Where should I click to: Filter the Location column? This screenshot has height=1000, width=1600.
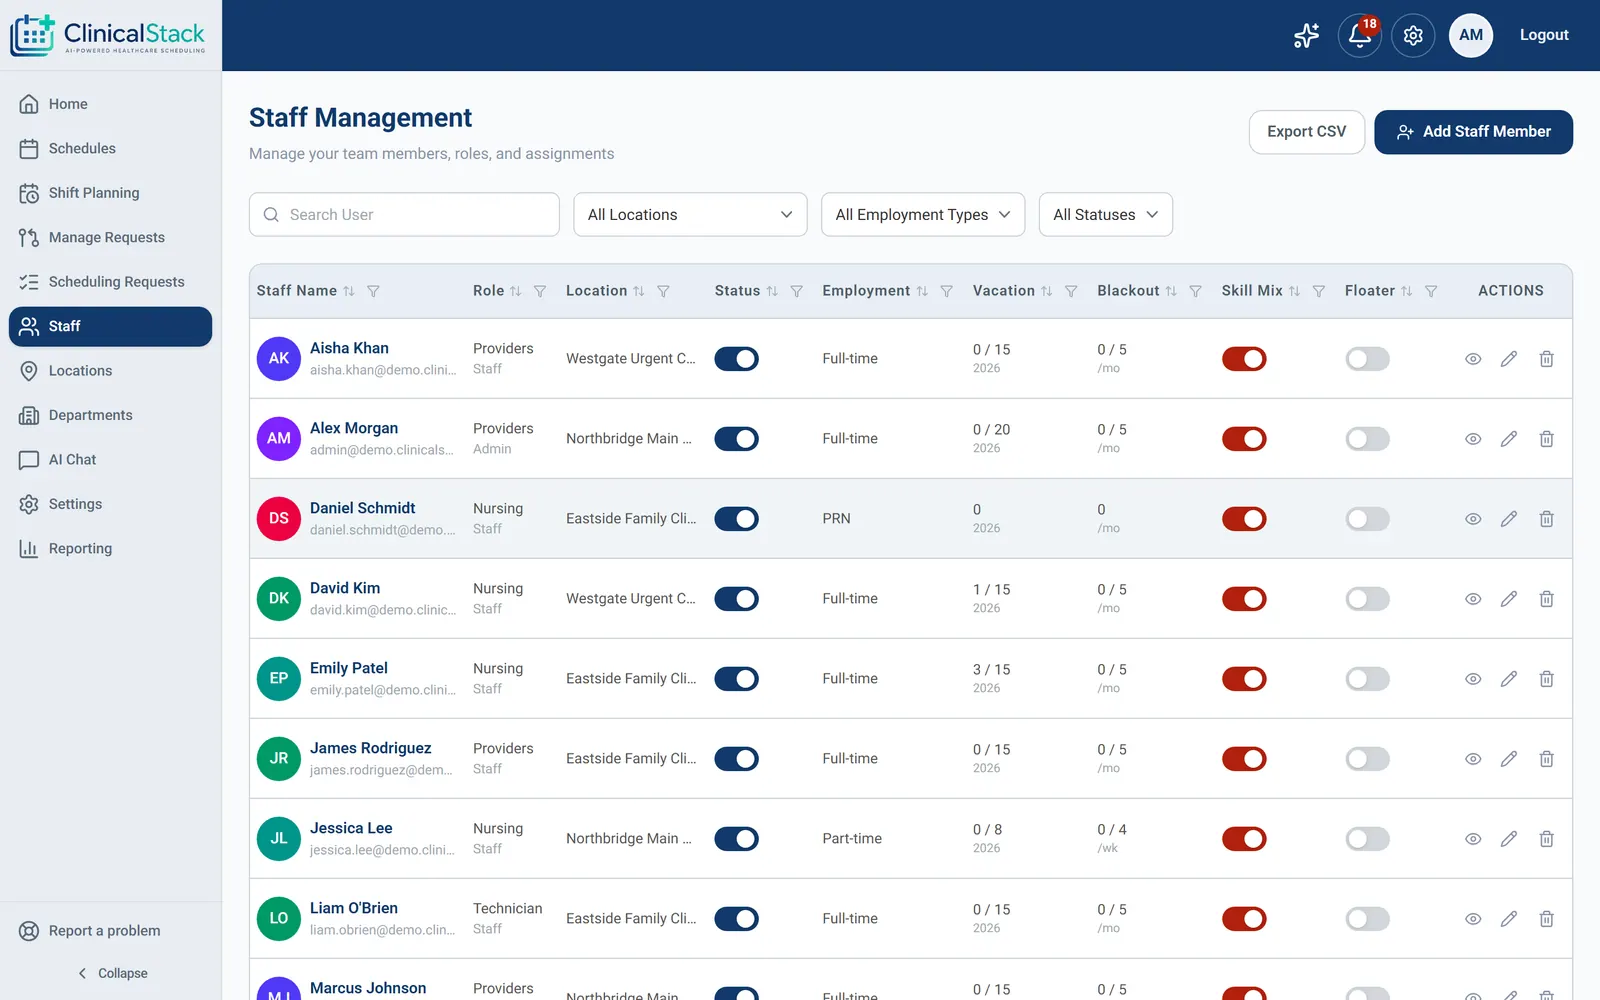[663, 291]
